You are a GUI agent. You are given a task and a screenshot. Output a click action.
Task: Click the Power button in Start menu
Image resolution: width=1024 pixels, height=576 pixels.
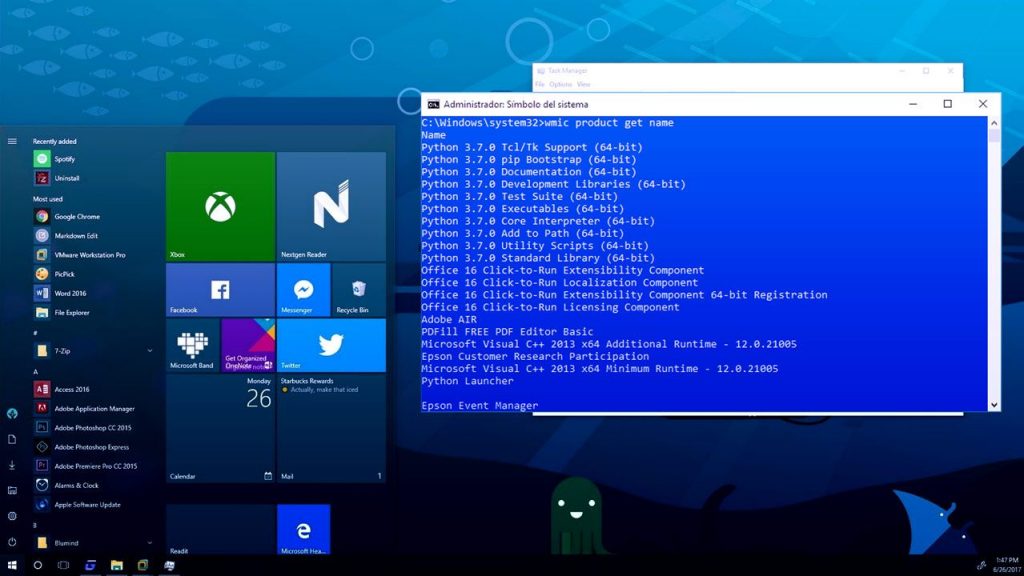coord(12,542)
